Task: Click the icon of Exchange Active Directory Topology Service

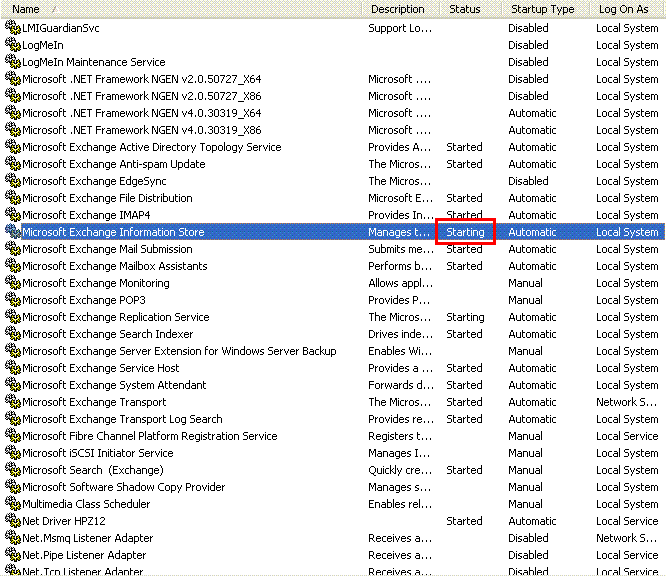Action: point(13,147)
